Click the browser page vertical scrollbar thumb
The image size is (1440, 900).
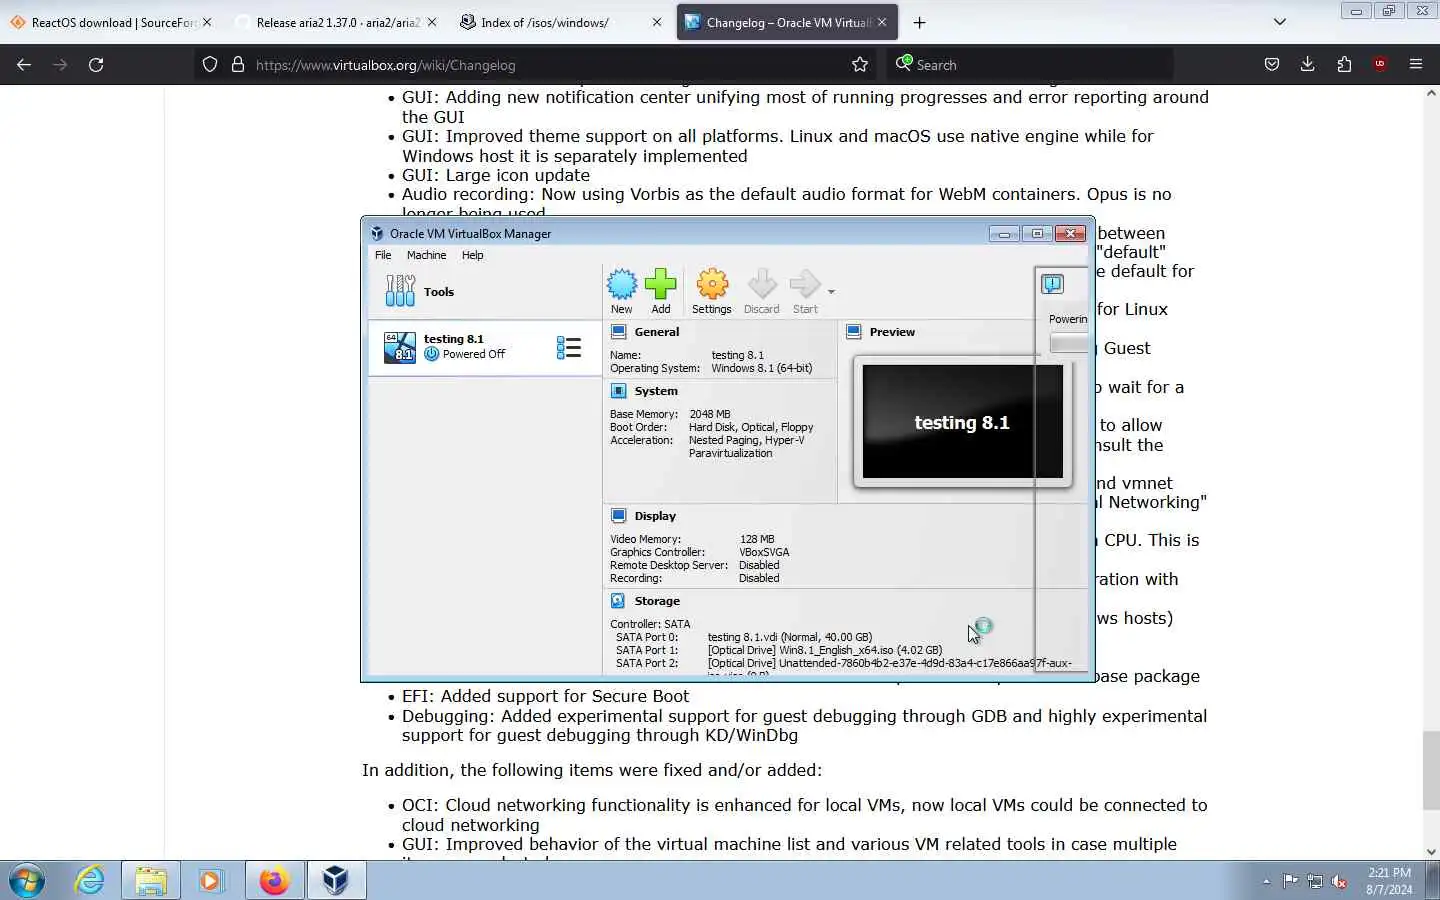tap(1431, 770)
